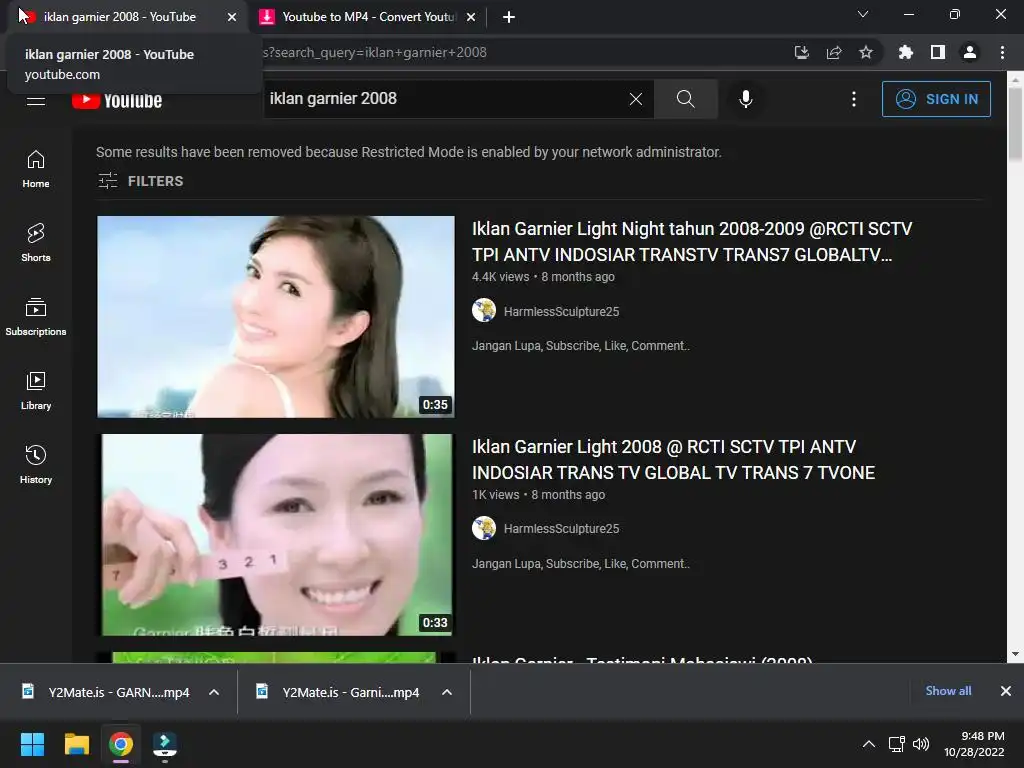This screenshot has height=768, width=1024.
Task: Open the download app icon in taskbar
Action: tap(165, 744)
